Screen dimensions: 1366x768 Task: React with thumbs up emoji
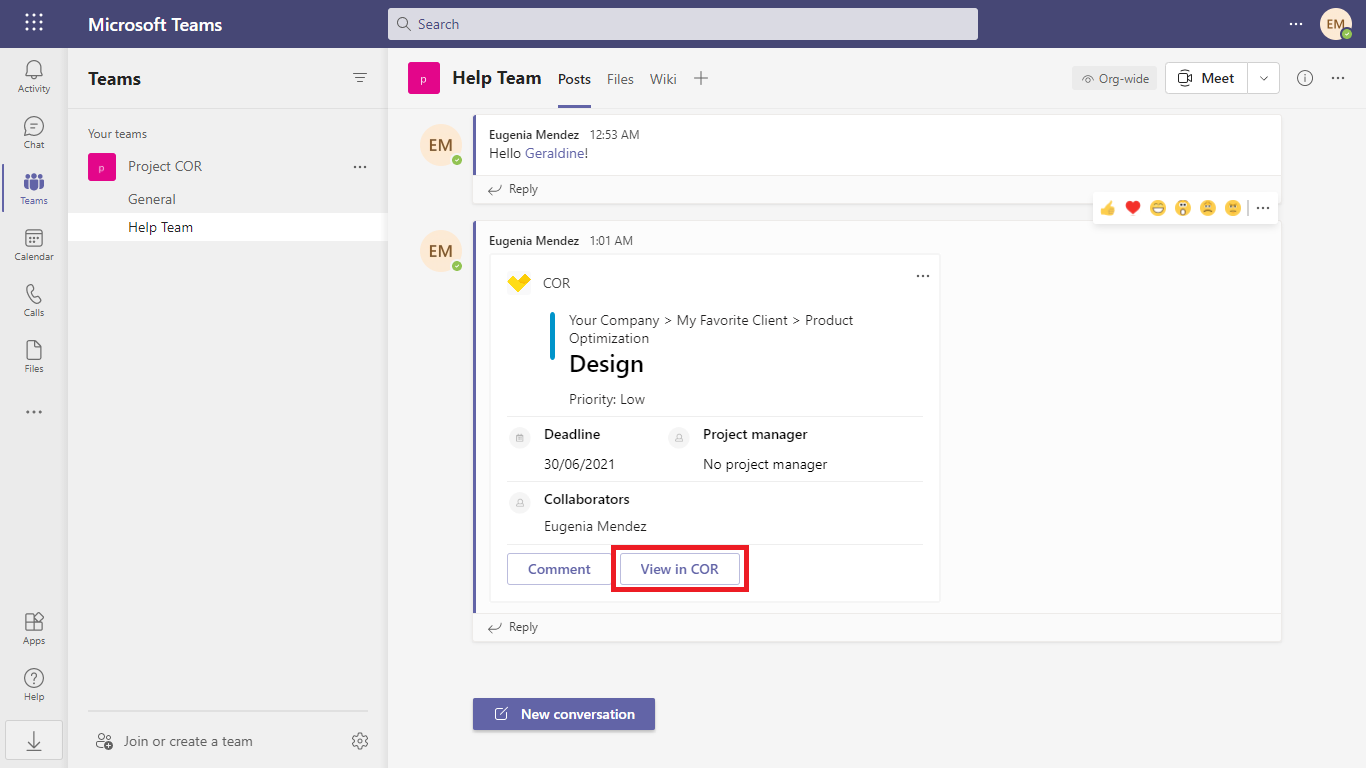(1107, 208)
